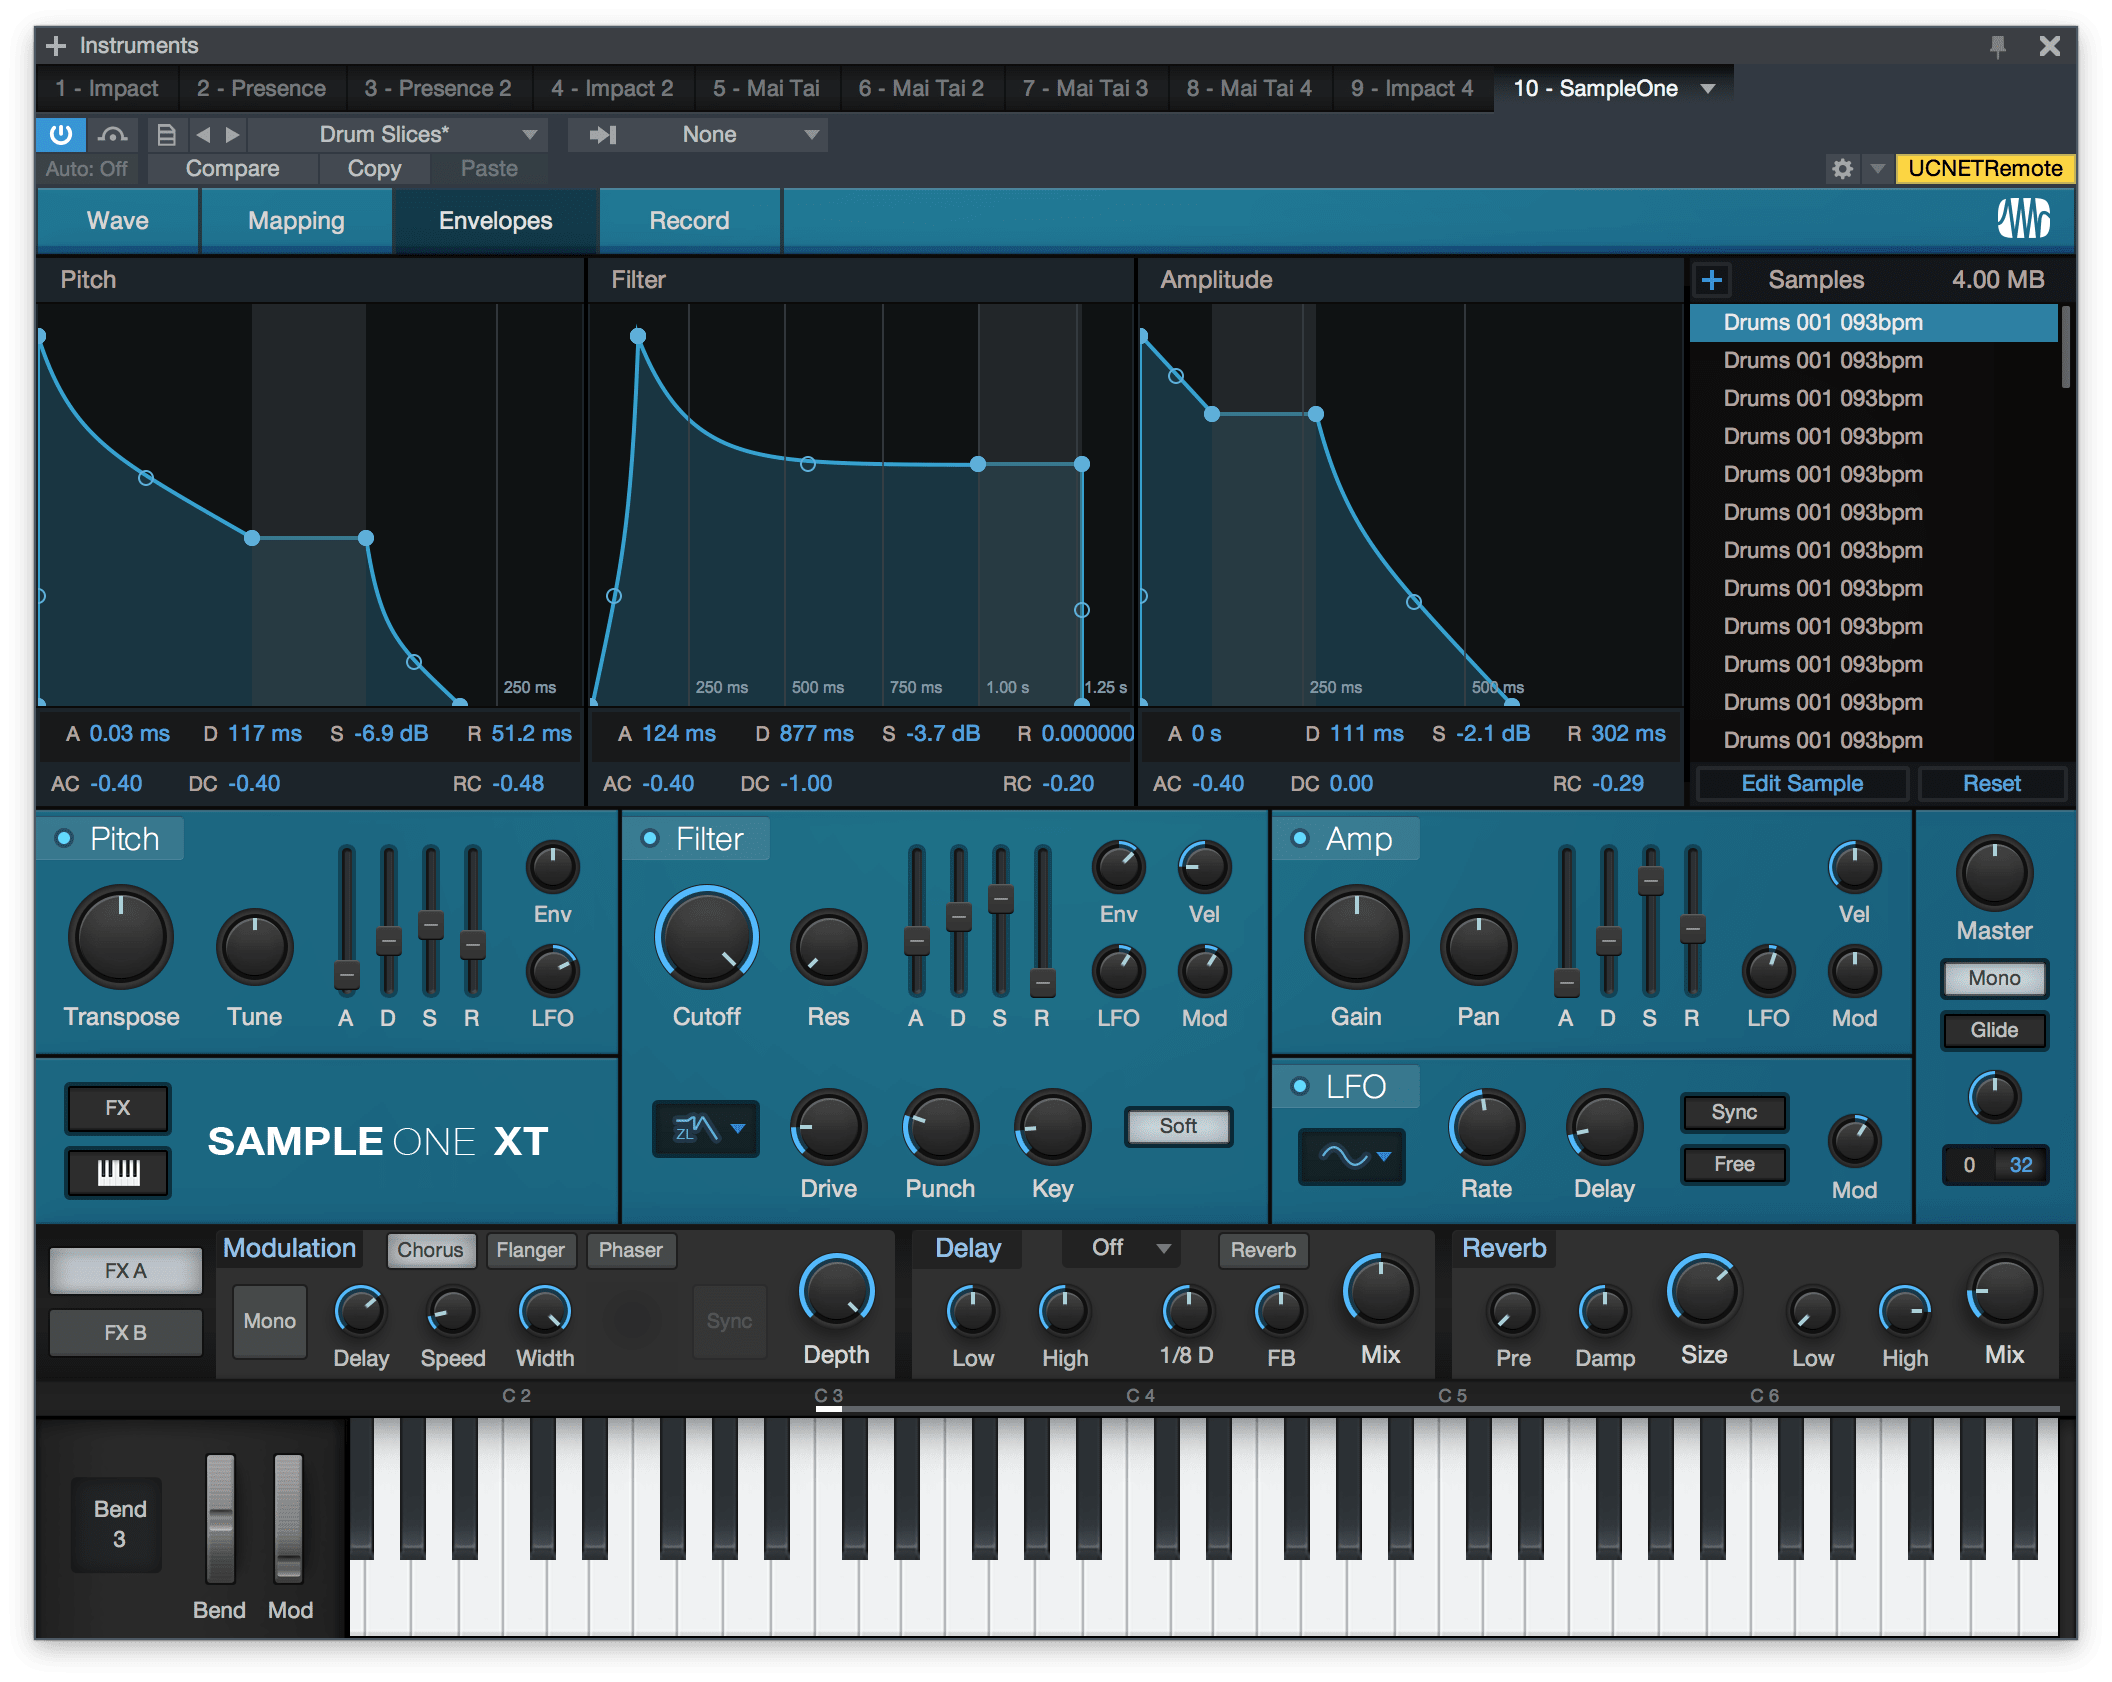Click the Amp Gain knob
This screenshot has height=1682, width=2112.
click(1356, 939)
